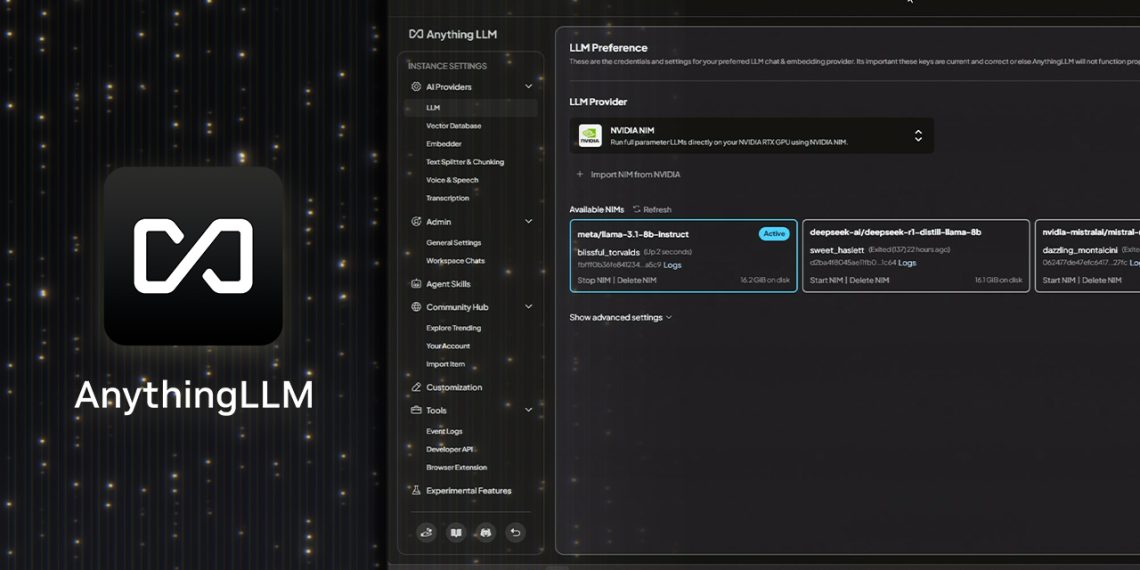Click the Active status badge
The height and width of the screenshot is (570, 1140).
774,233
